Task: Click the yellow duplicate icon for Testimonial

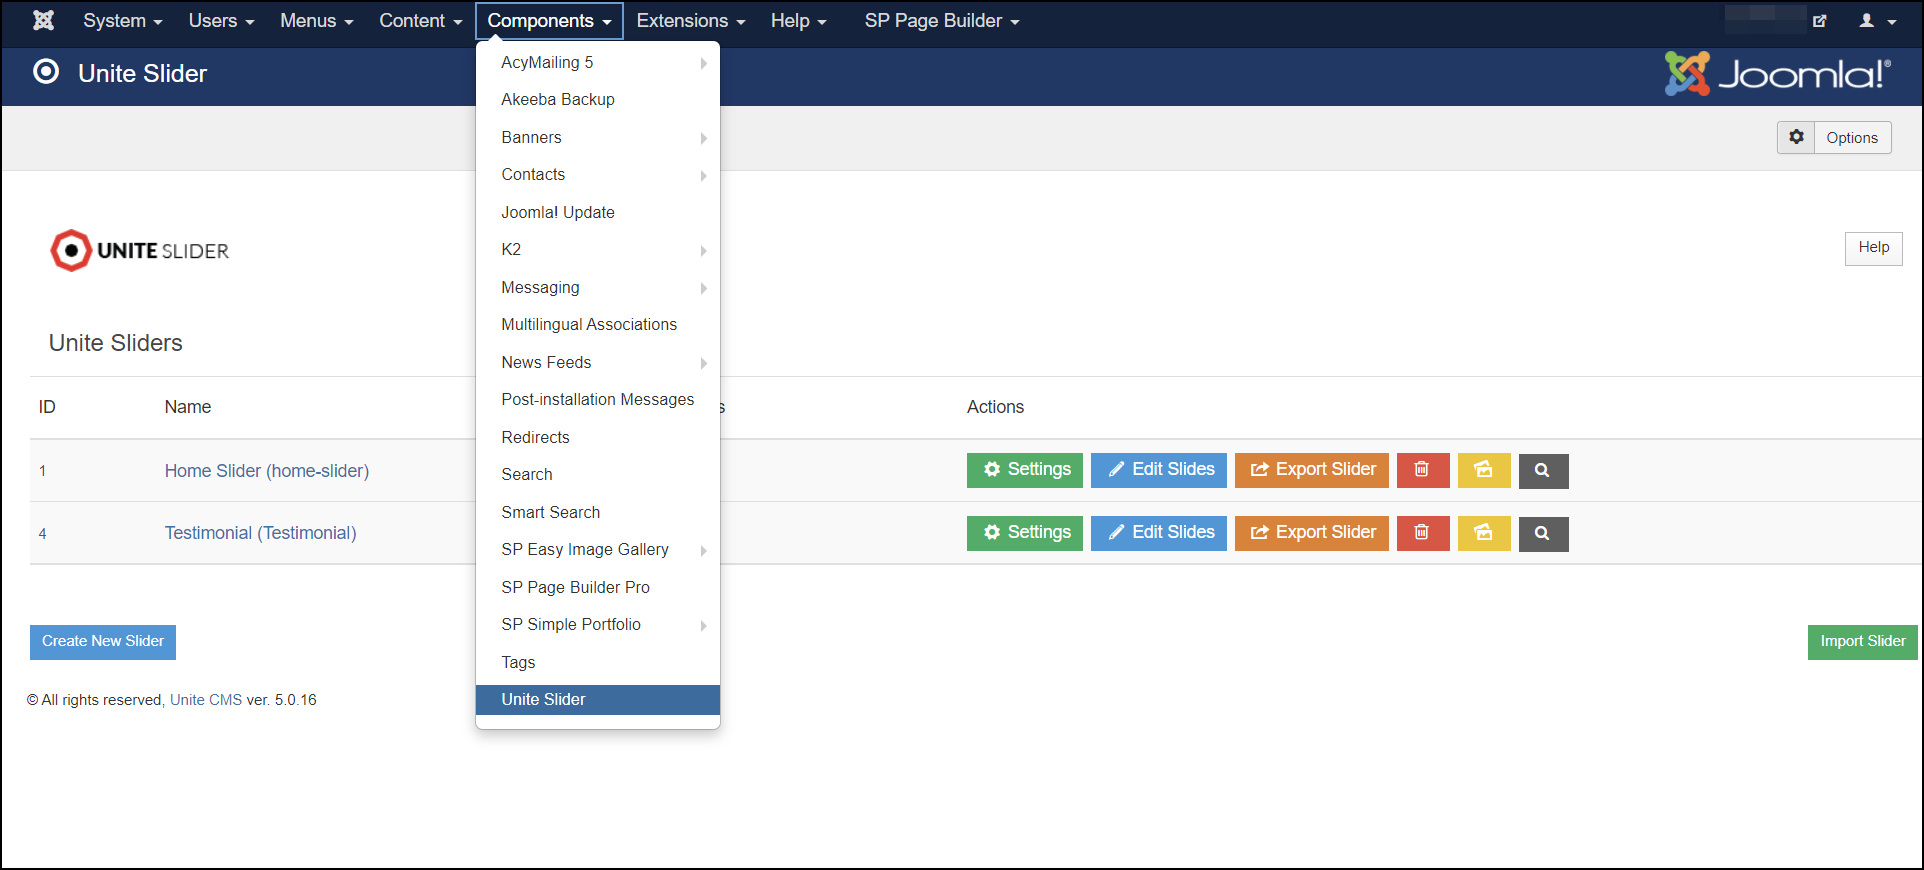Action: pos(1483,533)
